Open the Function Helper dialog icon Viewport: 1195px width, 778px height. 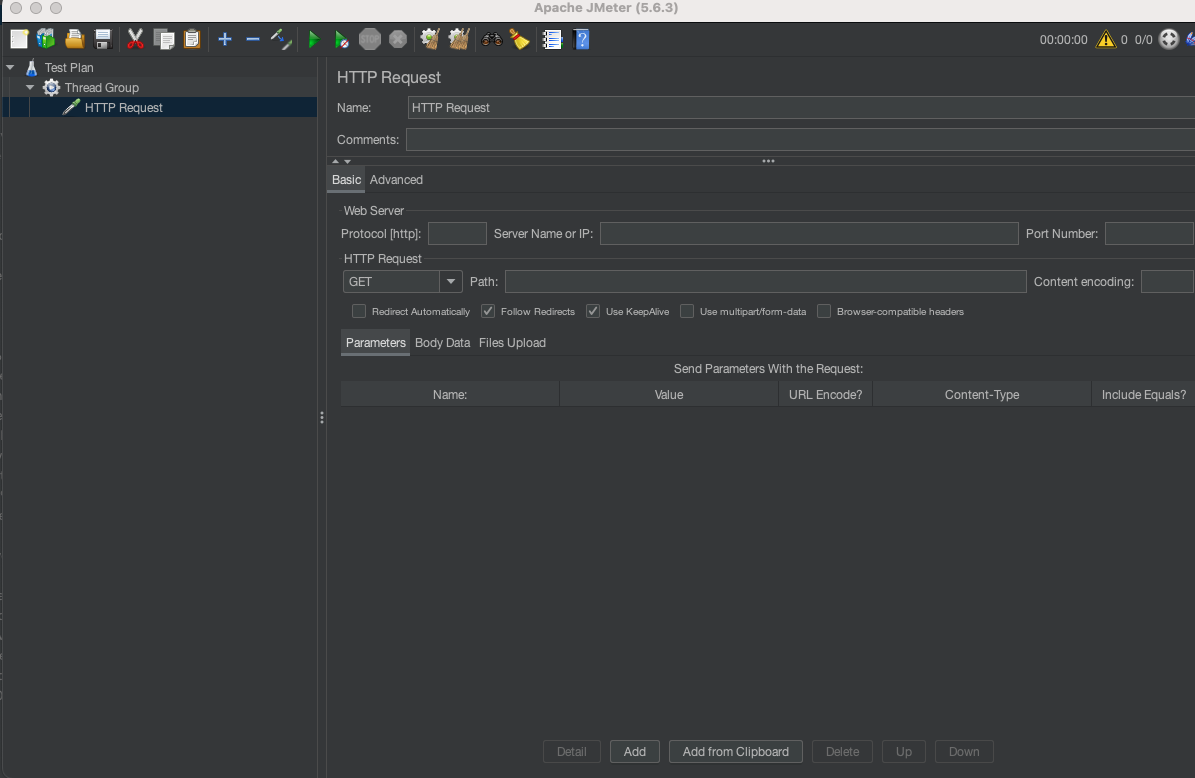click(553, 39)
